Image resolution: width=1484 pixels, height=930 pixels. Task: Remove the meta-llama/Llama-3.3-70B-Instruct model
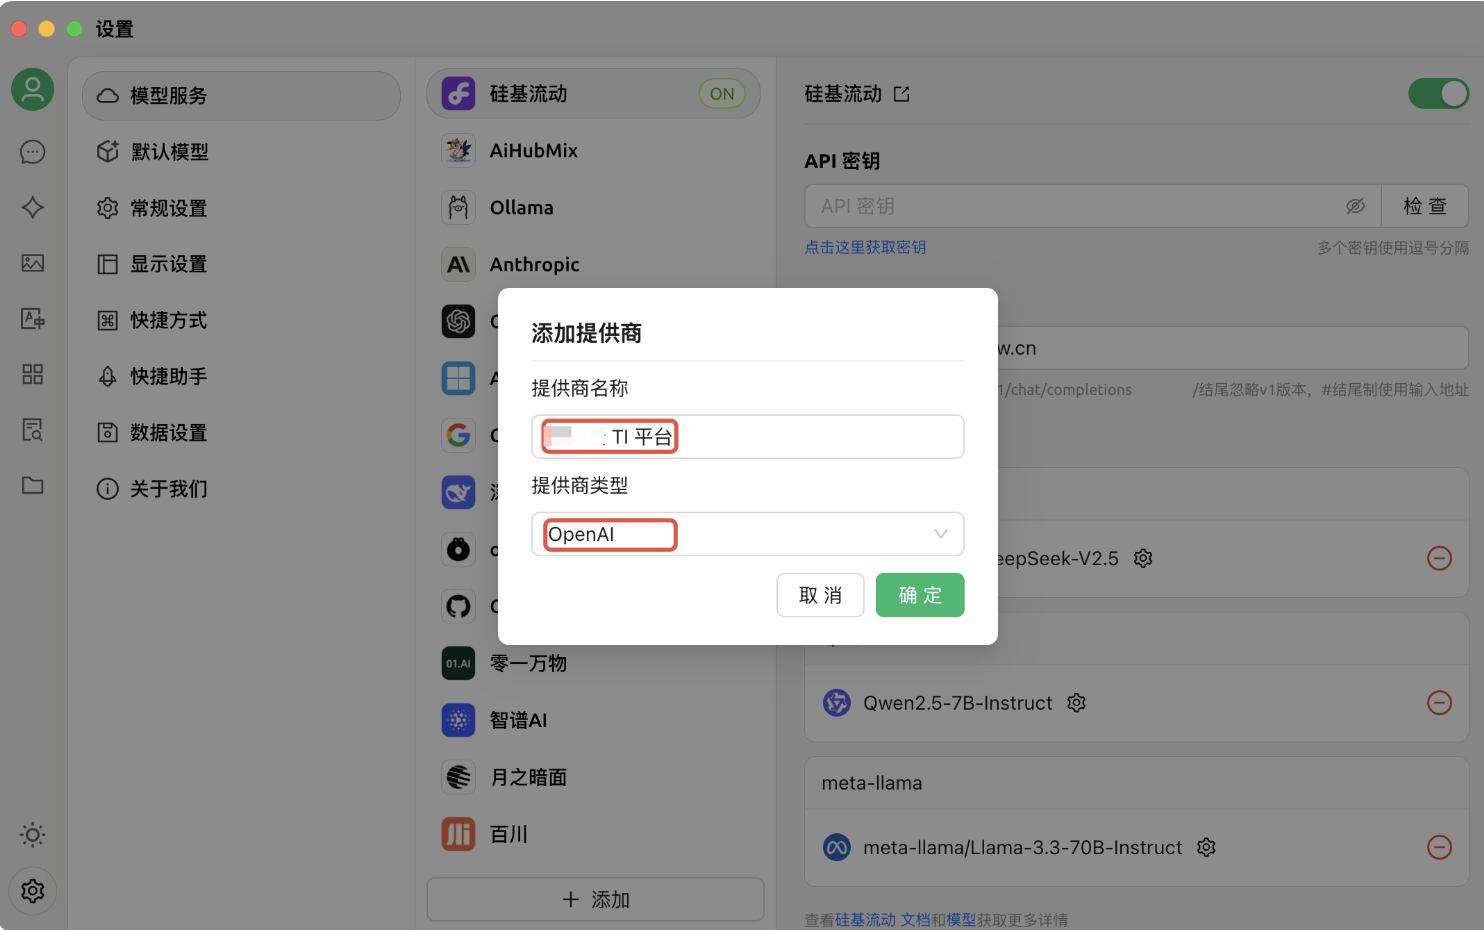point(1439,847)
